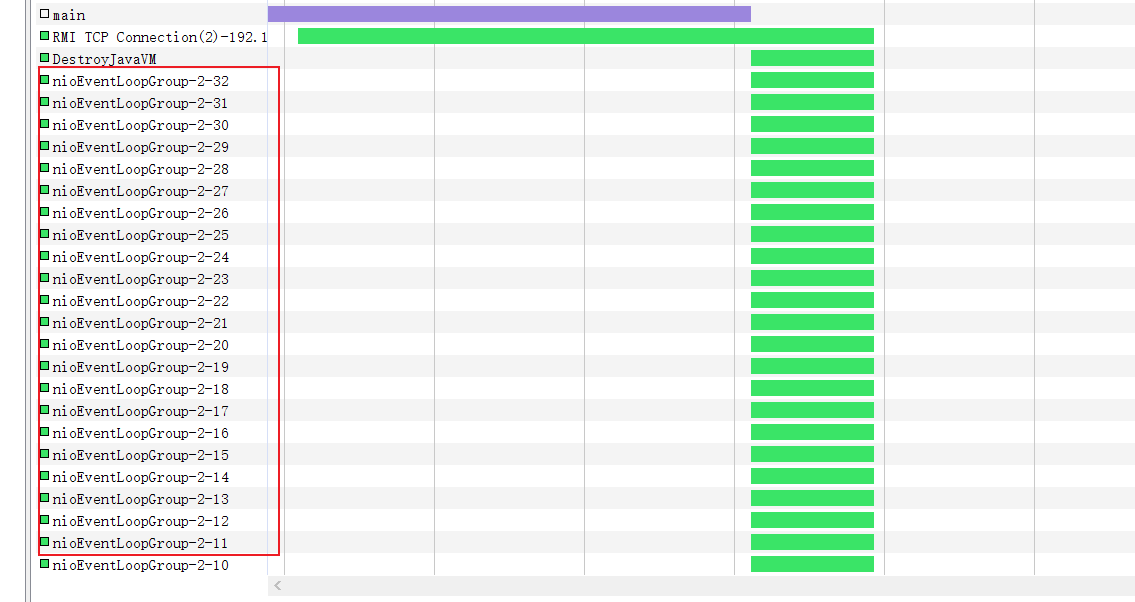Click green status icon for nioEventLoopGroup-2-32

coord(44,80)
